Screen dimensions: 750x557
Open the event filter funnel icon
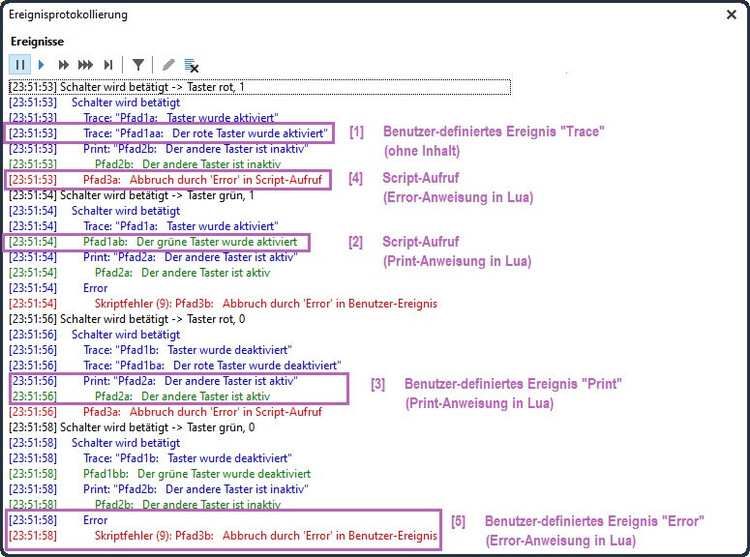pos(138,65)
